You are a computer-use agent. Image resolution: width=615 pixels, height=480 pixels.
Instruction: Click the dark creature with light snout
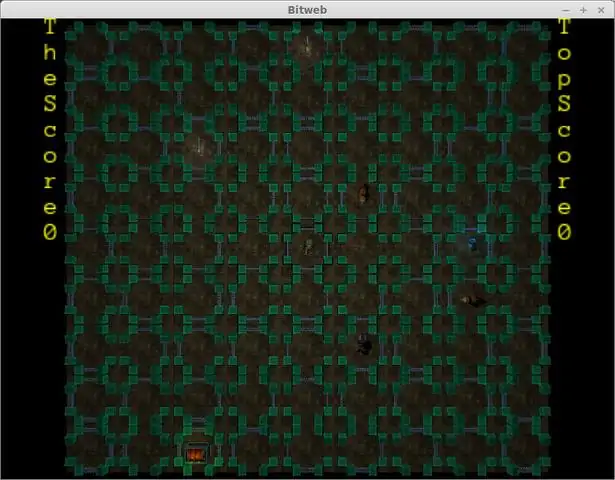[x=473, y=300]
